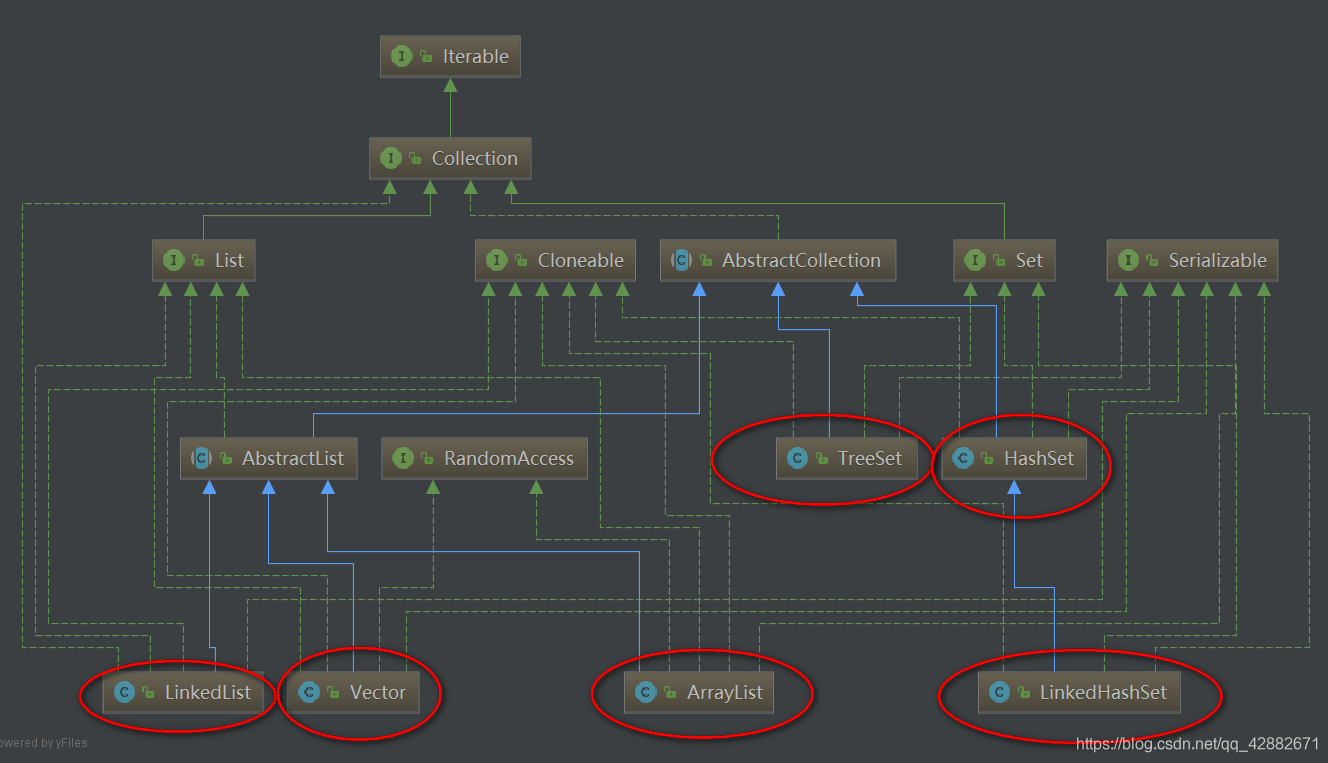Select the Vector class node

tap(352, 692)
